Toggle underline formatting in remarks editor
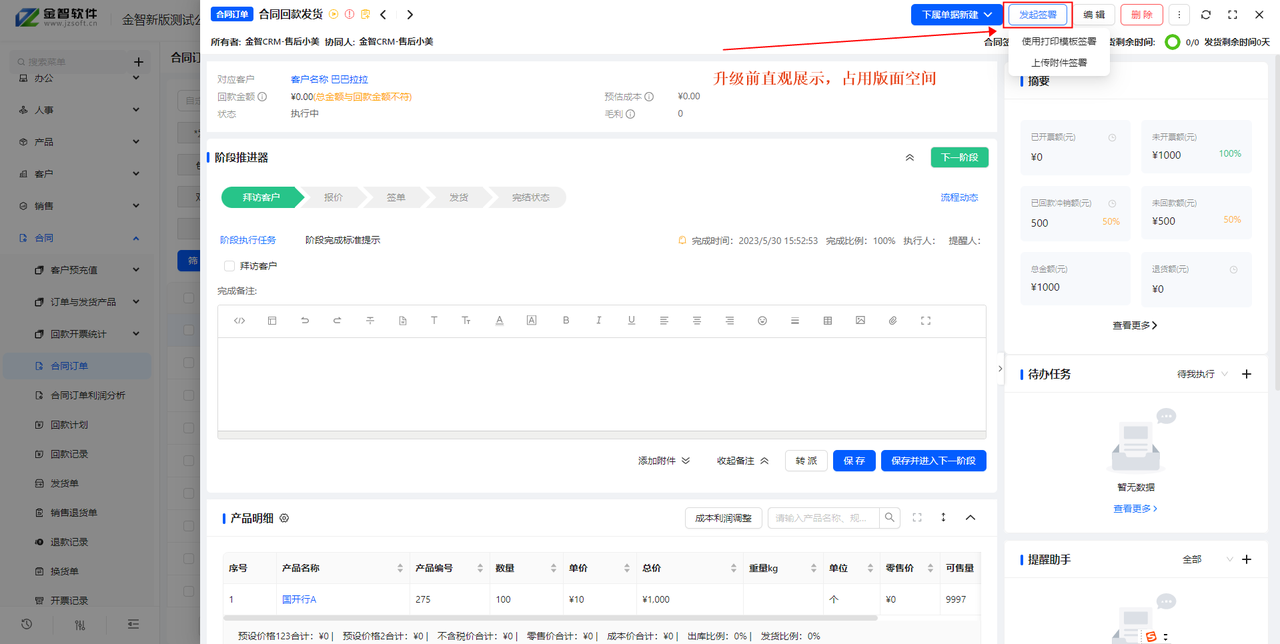Viewport: 1280px width, 644px height. [631, 320]
